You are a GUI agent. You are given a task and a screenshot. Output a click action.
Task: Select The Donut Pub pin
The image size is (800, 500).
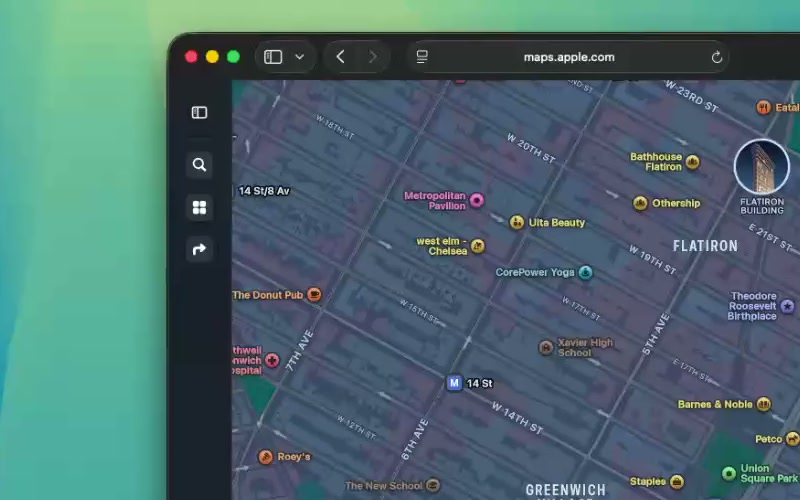(314, 294)
